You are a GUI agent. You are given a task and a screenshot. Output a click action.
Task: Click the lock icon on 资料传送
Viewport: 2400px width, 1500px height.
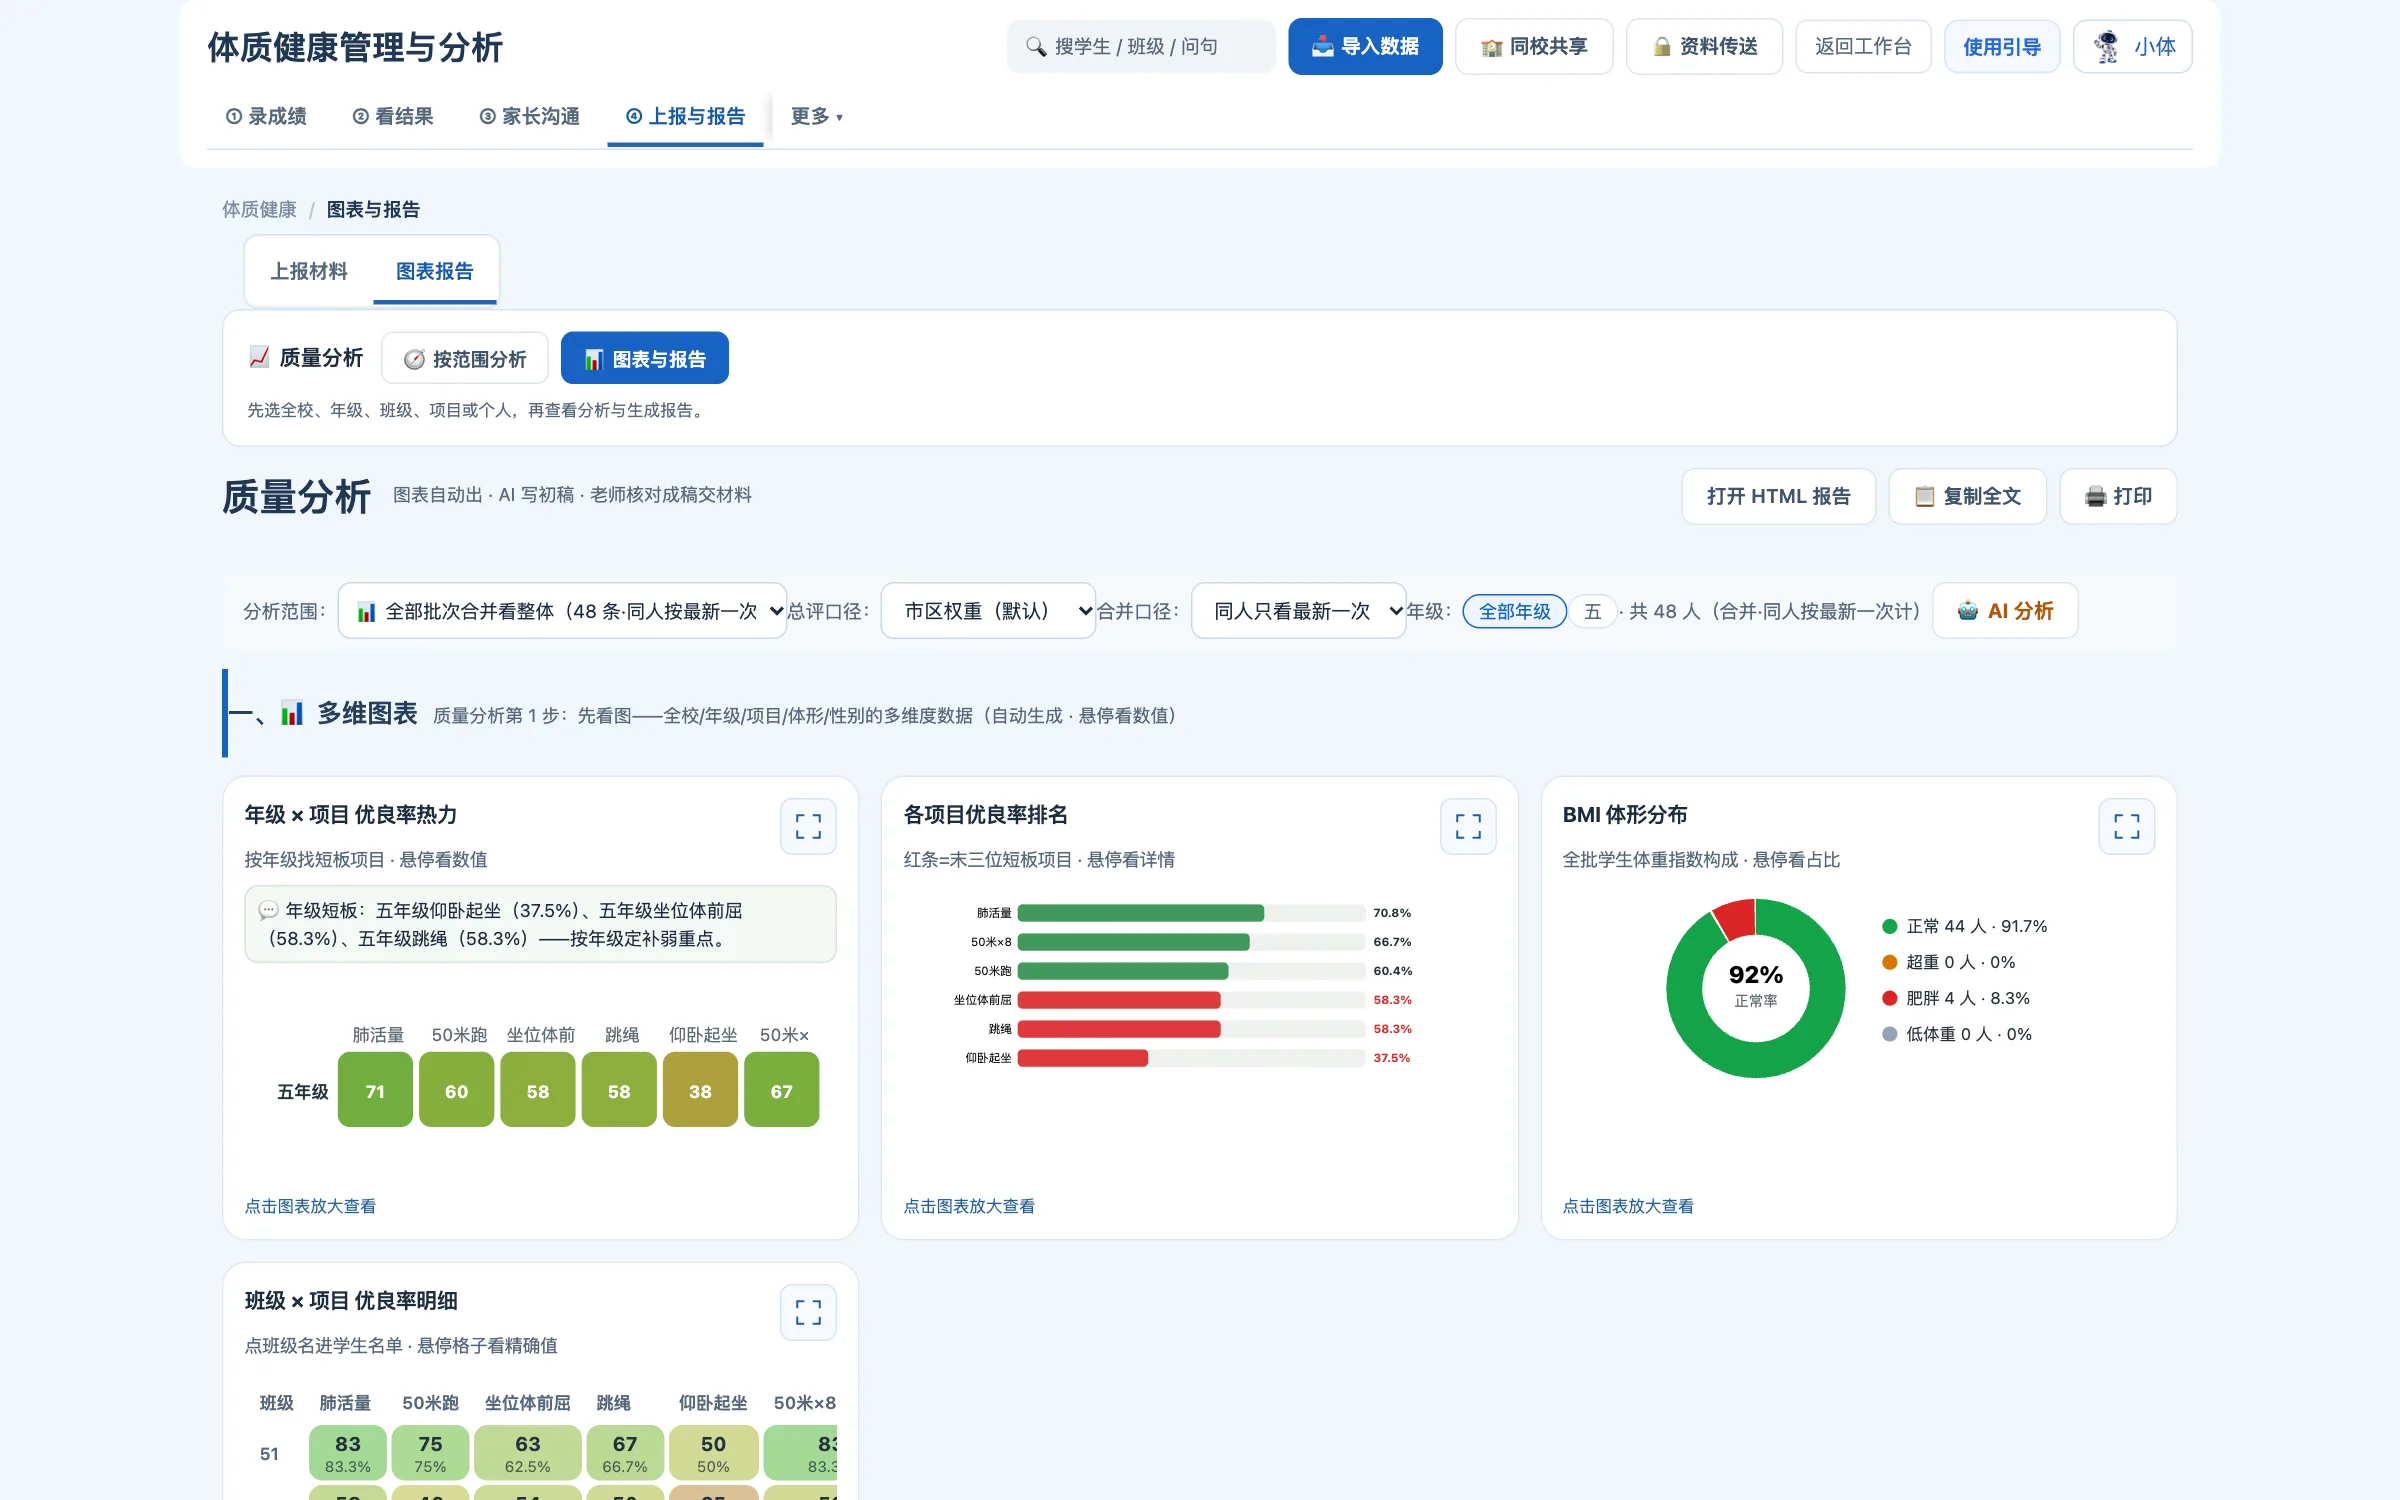[1662, 47]
